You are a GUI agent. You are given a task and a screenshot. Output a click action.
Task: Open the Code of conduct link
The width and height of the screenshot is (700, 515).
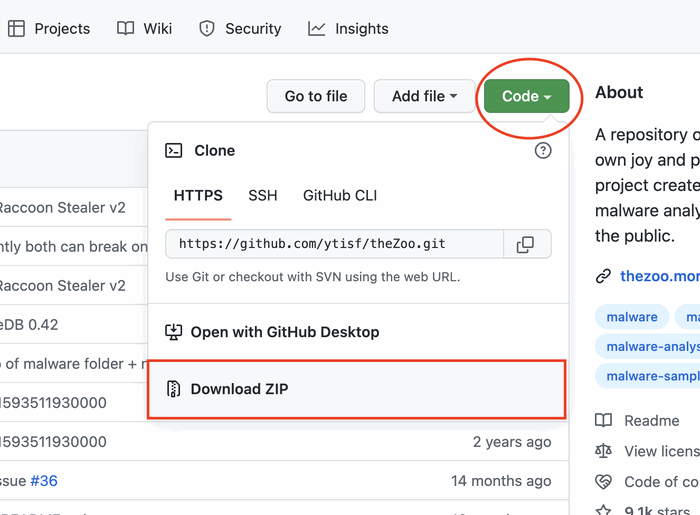662,482
